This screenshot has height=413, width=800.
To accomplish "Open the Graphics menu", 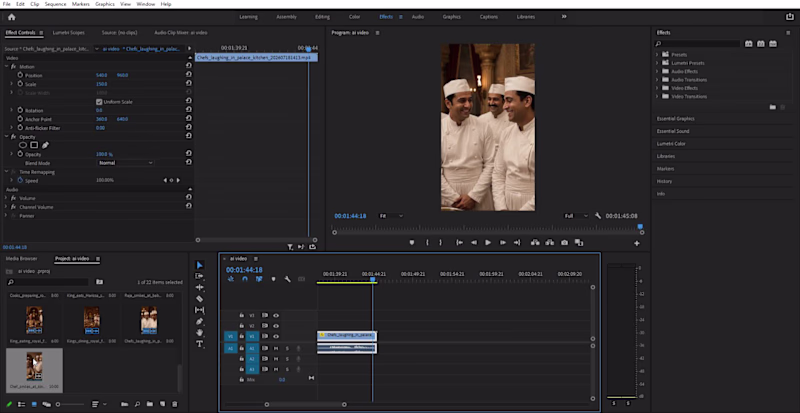I will 105,4.
